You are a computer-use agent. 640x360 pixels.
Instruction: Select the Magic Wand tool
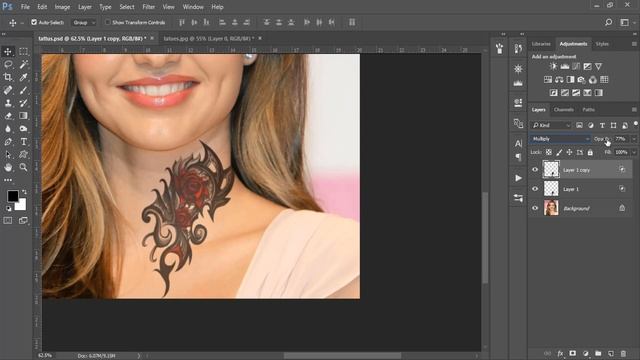tap(23, 64)
